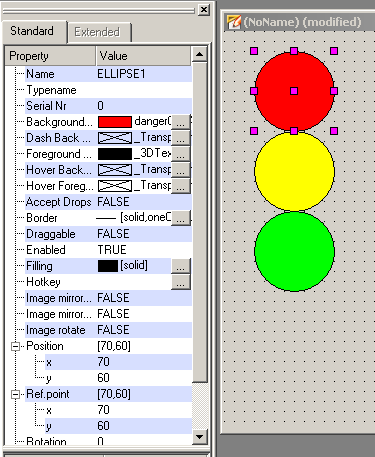Screen dimensions: 375x457
Task: Collapse the Position property node
Action: (15, 346)
